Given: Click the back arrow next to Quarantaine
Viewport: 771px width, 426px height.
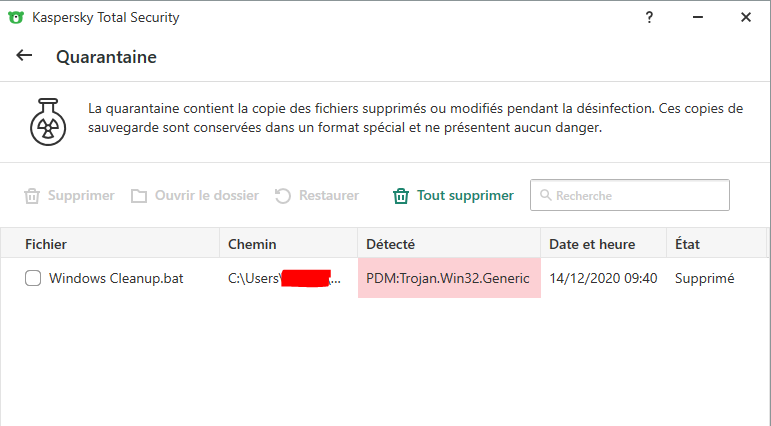Looking at the screenshot, I should coord(24,56).
